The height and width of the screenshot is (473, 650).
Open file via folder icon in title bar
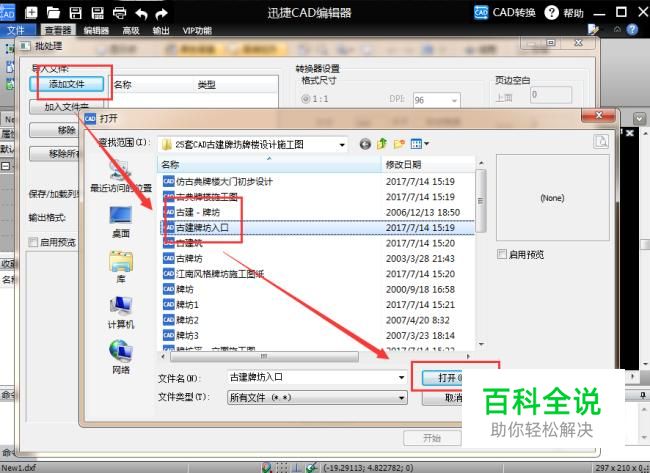click(53, 12)
